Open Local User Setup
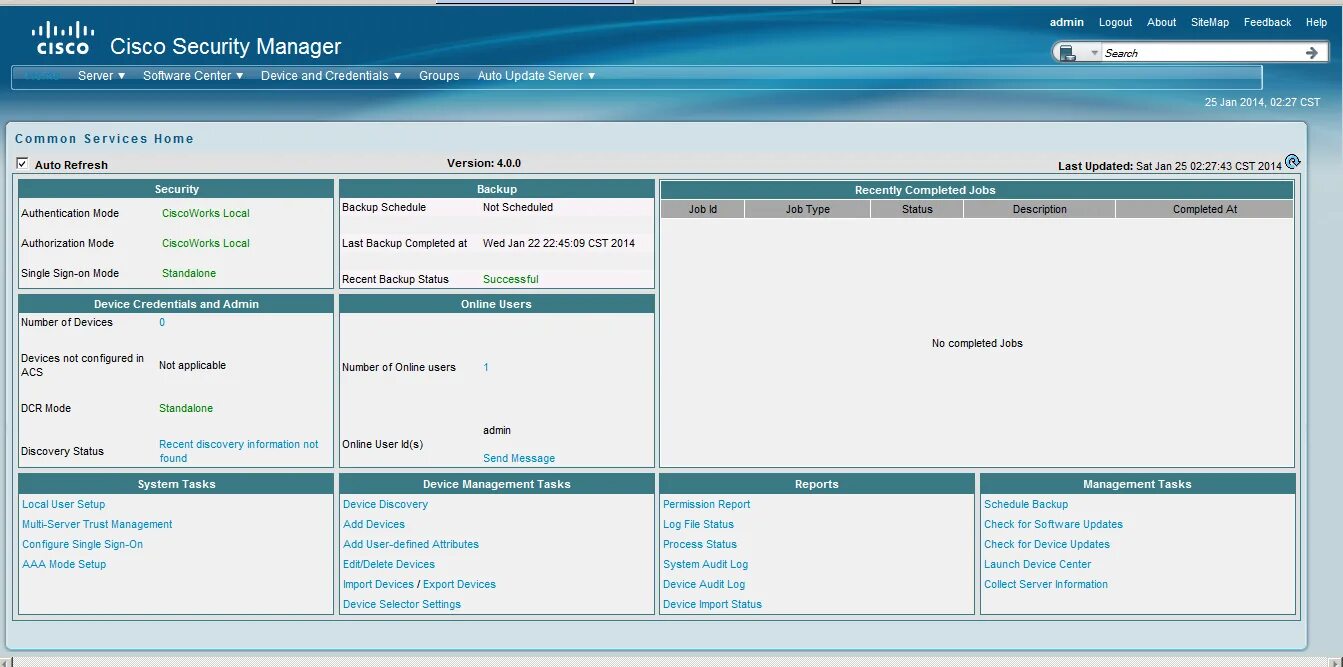This screenshot has width=1343, height=667. point(63,504)
